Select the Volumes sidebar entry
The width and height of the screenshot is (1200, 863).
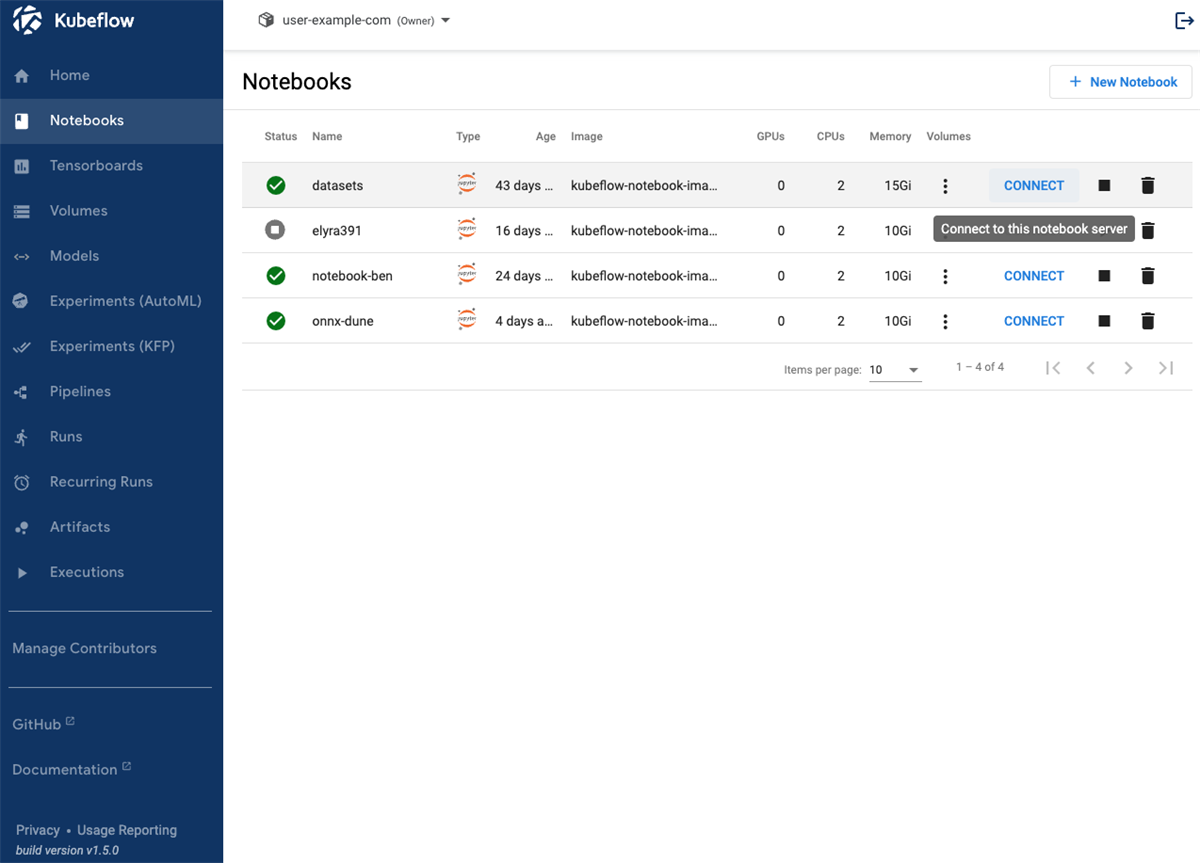click(79, 210)
